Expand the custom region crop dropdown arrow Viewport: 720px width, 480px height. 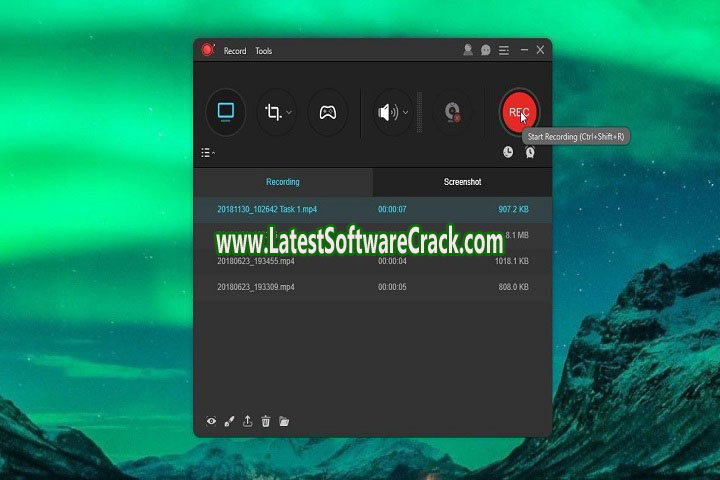290,112
